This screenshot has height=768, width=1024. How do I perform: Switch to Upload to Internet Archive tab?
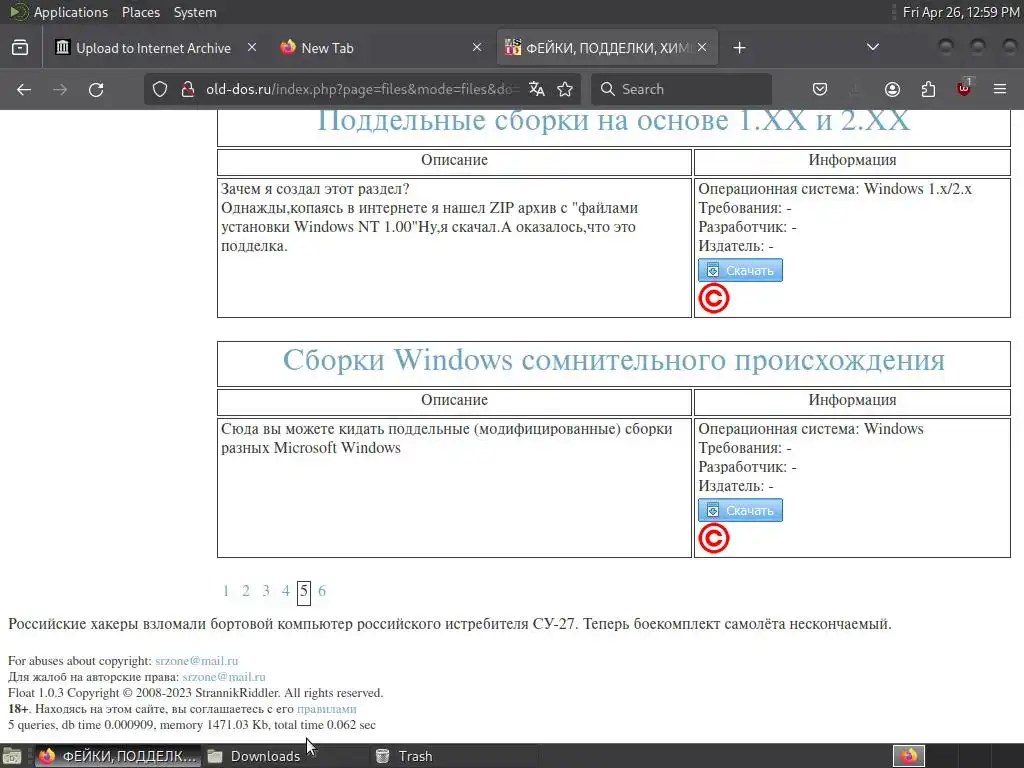[x=154, y=48]
